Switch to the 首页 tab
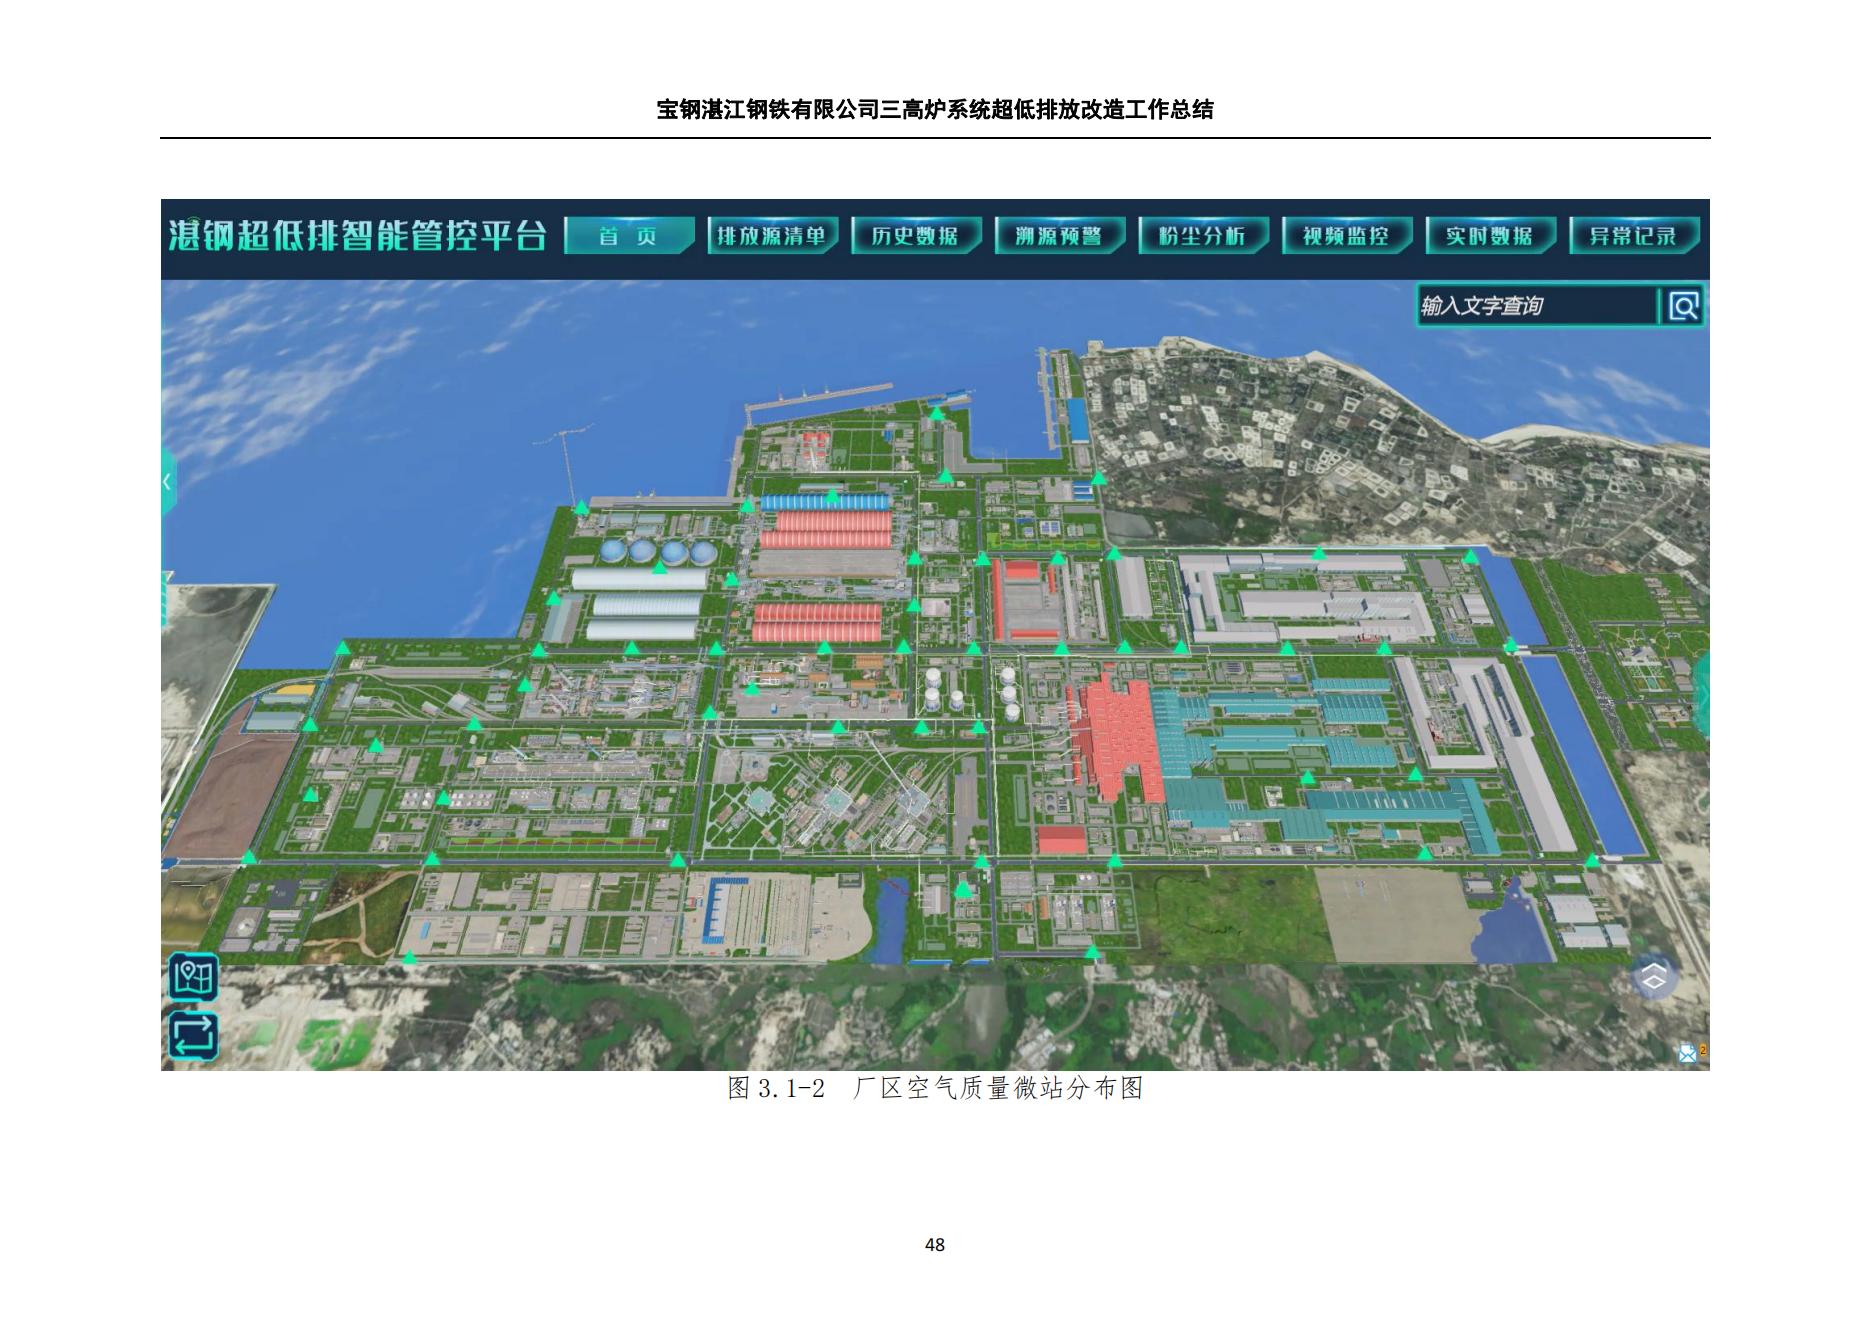 (x=628, y=236)
